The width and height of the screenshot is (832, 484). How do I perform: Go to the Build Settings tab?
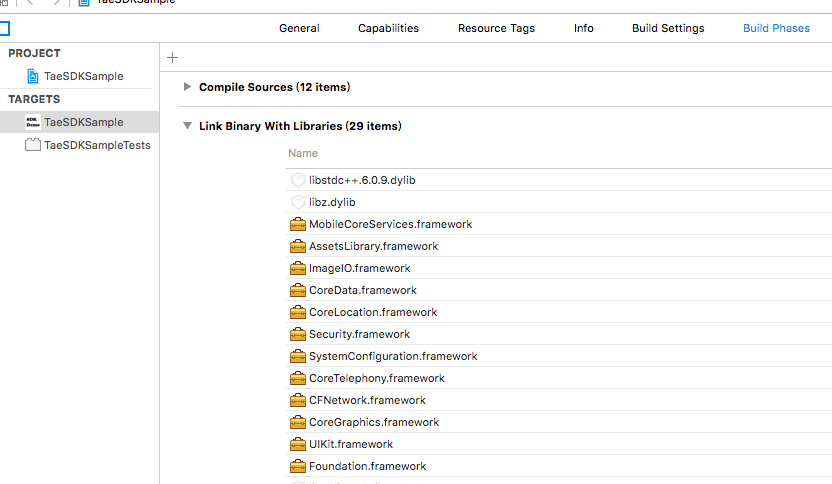click(x=668, y=28)
